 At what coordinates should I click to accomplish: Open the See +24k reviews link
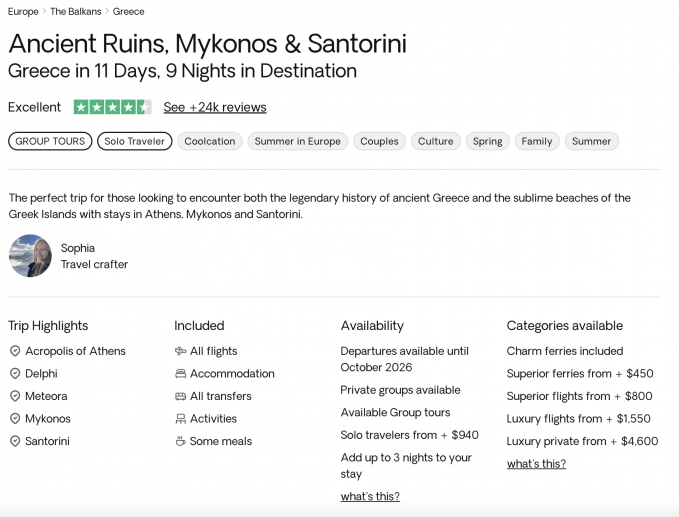click(x=215, y=107)
